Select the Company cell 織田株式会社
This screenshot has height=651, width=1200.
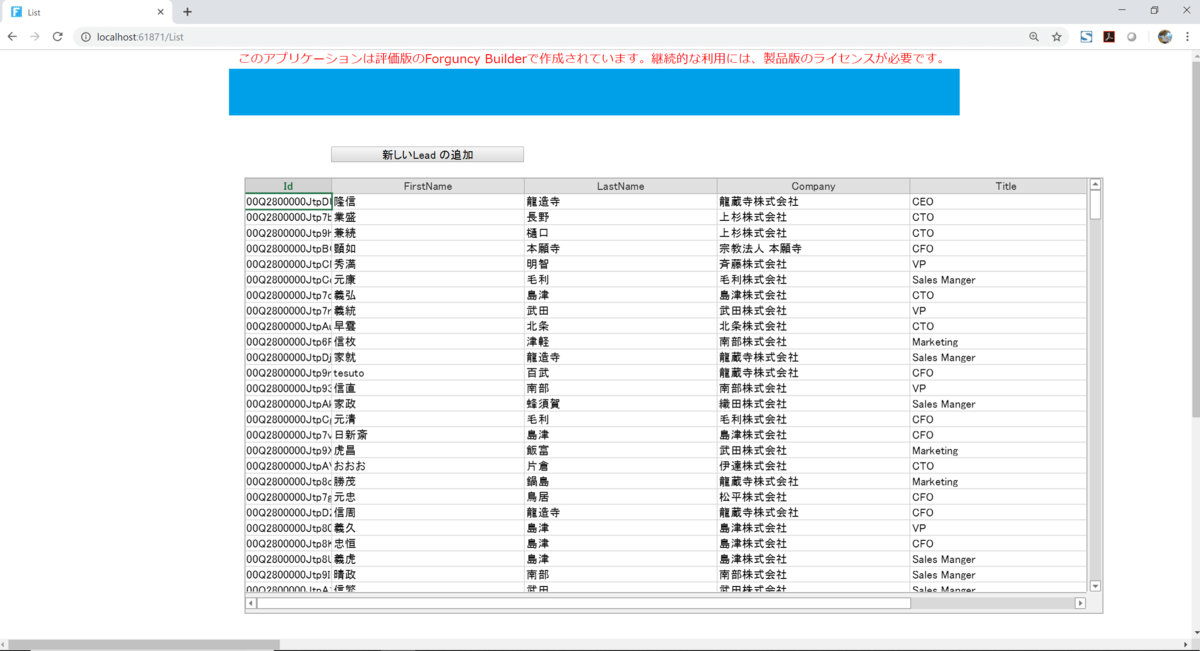(x=813, y=404)
